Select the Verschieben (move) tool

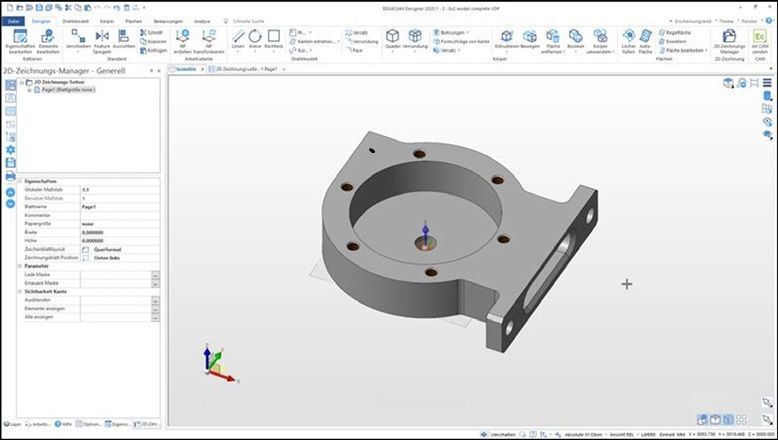point(78,40)
